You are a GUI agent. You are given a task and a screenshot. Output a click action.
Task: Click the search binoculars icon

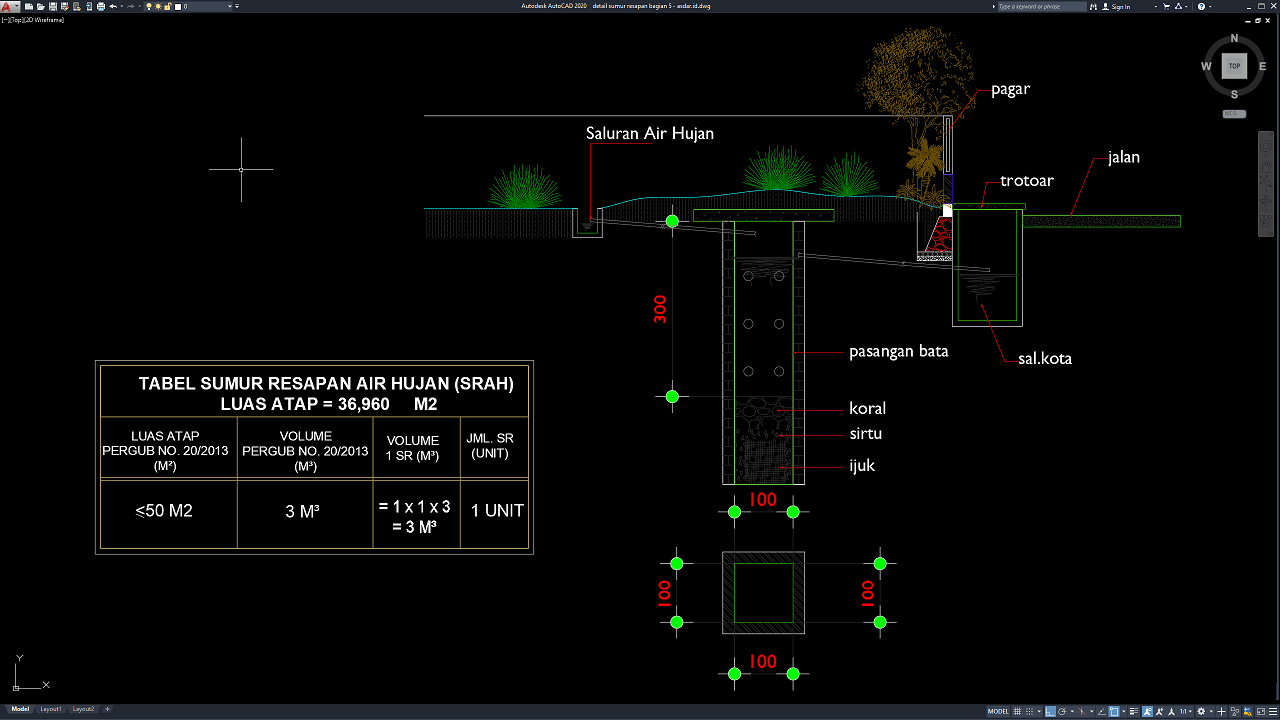[x=1092, y=6]
